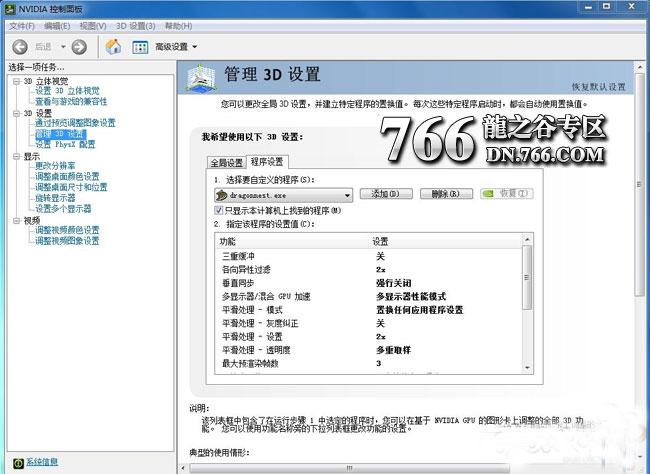Click the 添加 button

click(x=386, y=194)
